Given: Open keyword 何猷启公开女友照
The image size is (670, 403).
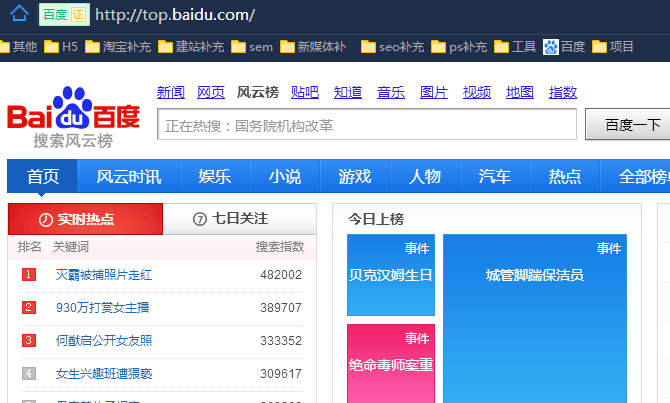Looking at the screenshot, I should [104, 340].
